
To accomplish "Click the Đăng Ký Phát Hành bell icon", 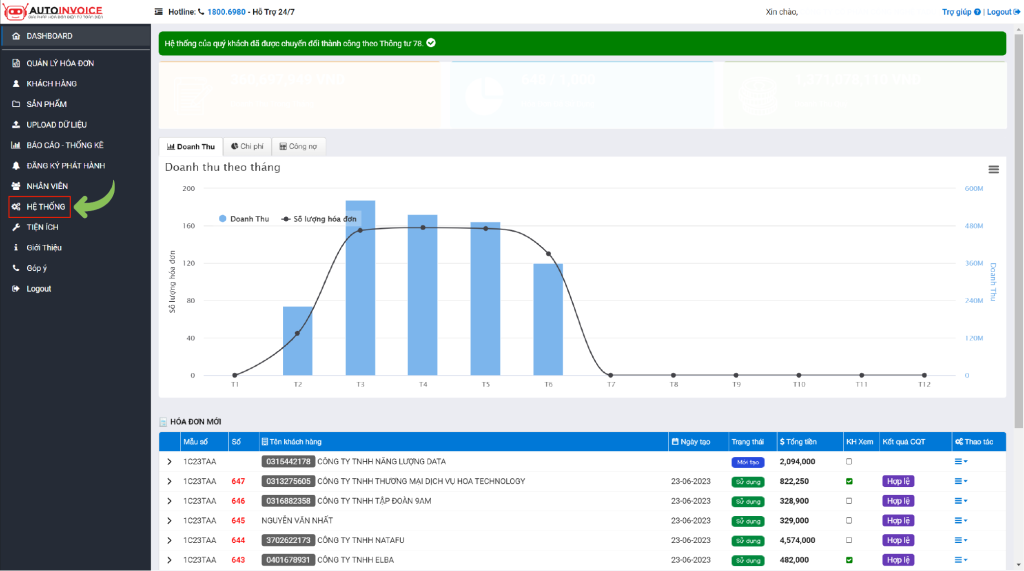I will pyautogui.click(x=16, y=165).
